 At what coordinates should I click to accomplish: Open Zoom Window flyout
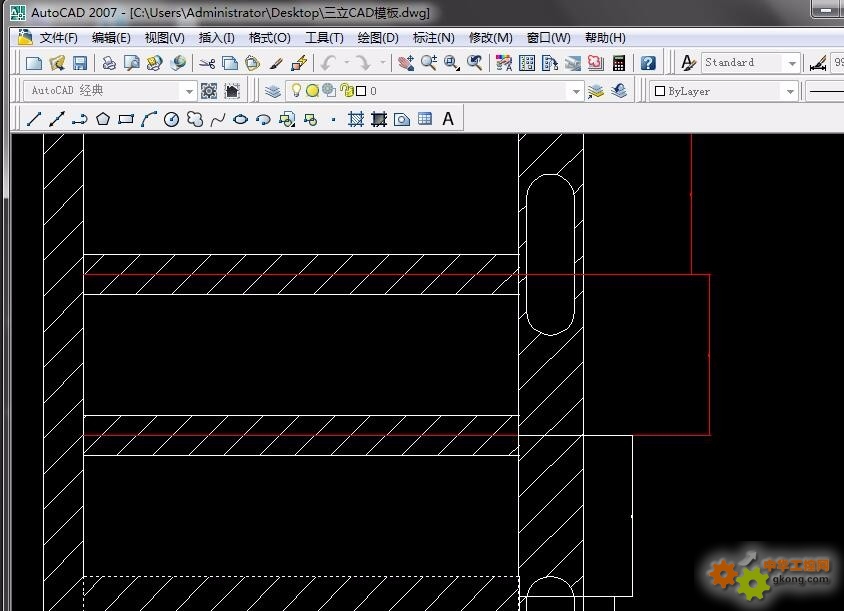[x=452, y=64]
